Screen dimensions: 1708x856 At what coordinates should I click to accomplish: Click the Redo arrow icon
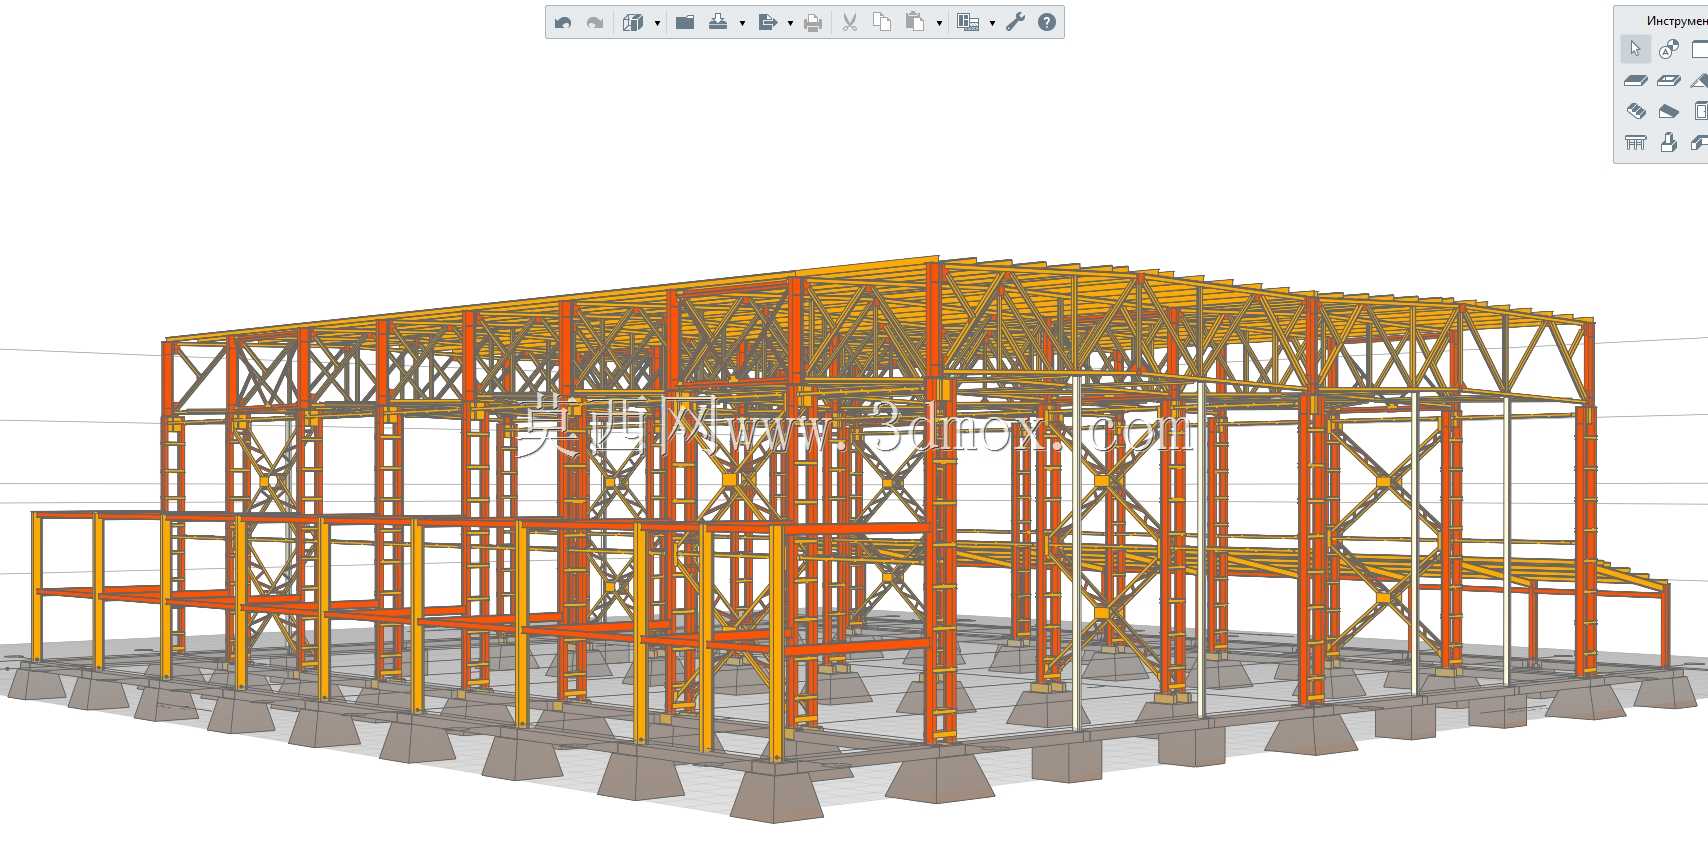[x=594, y=22]
